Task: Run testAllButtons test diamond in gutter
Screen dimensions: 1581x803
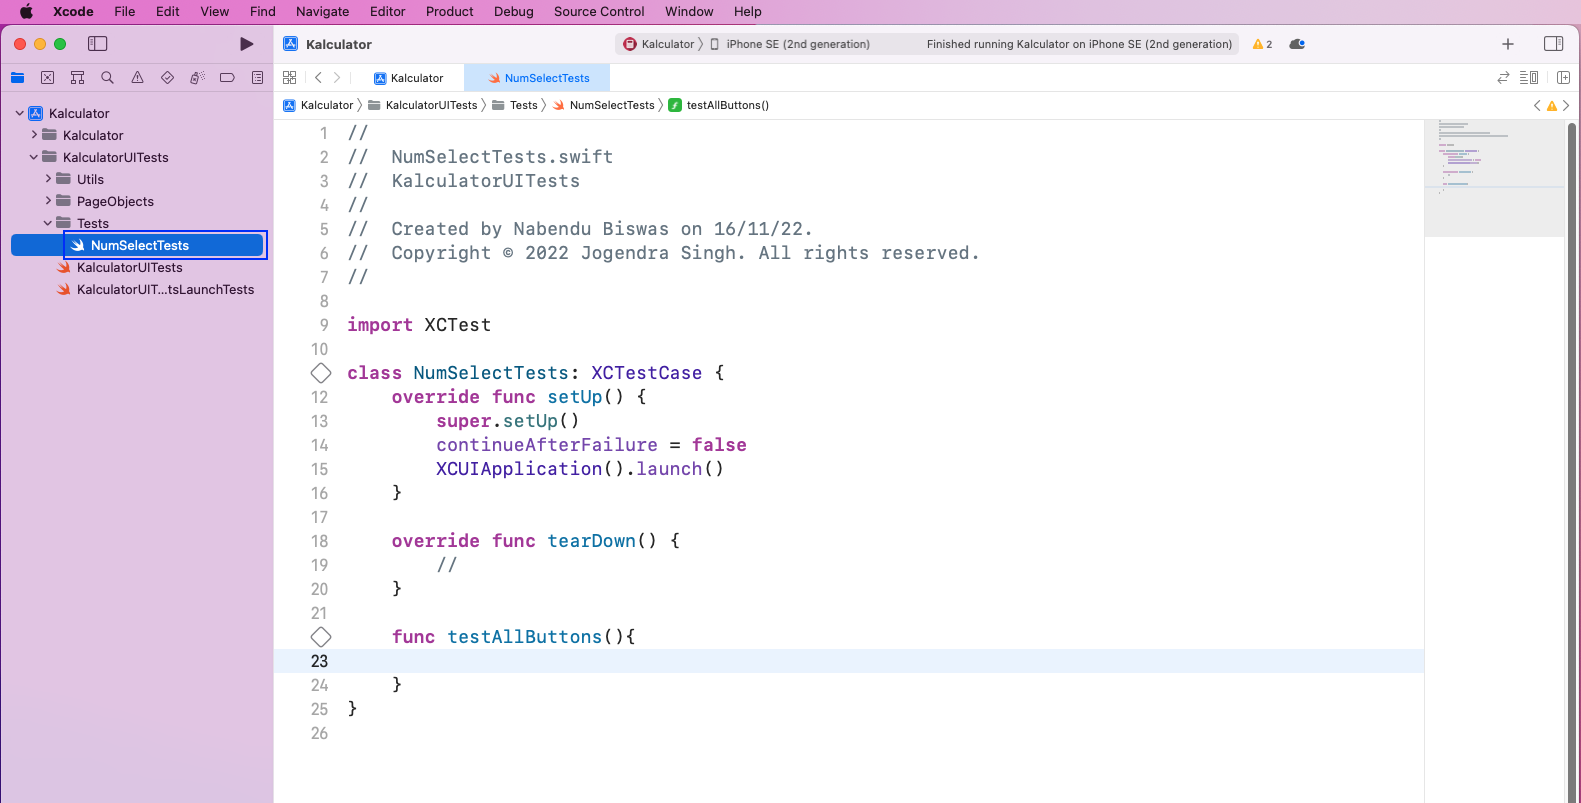Action: [x=321, y=637]
